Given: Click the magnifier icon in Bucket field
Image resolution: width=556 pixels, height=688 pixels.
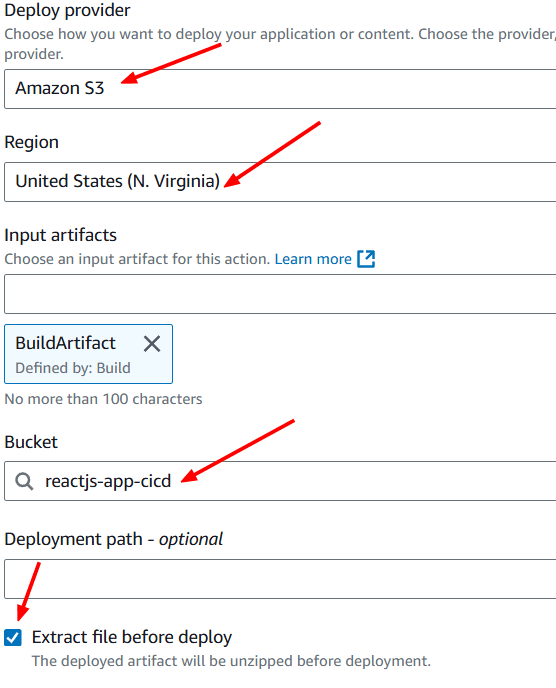Looking at the screenshot, I should click(24, 481).
